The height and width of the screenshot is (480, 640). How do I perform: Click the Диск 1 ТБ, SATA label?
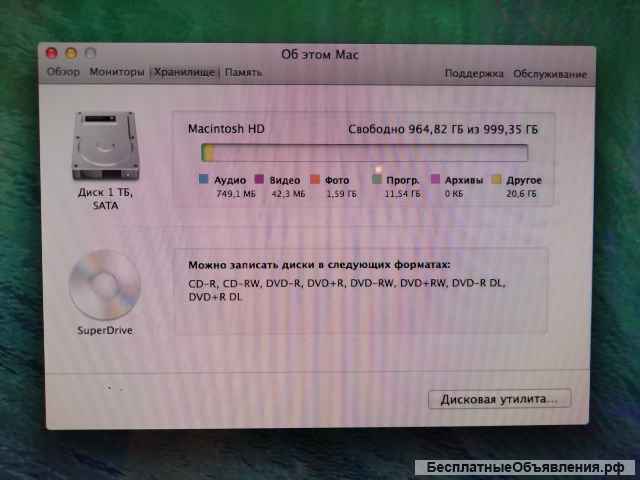click(x=105, y=199)
